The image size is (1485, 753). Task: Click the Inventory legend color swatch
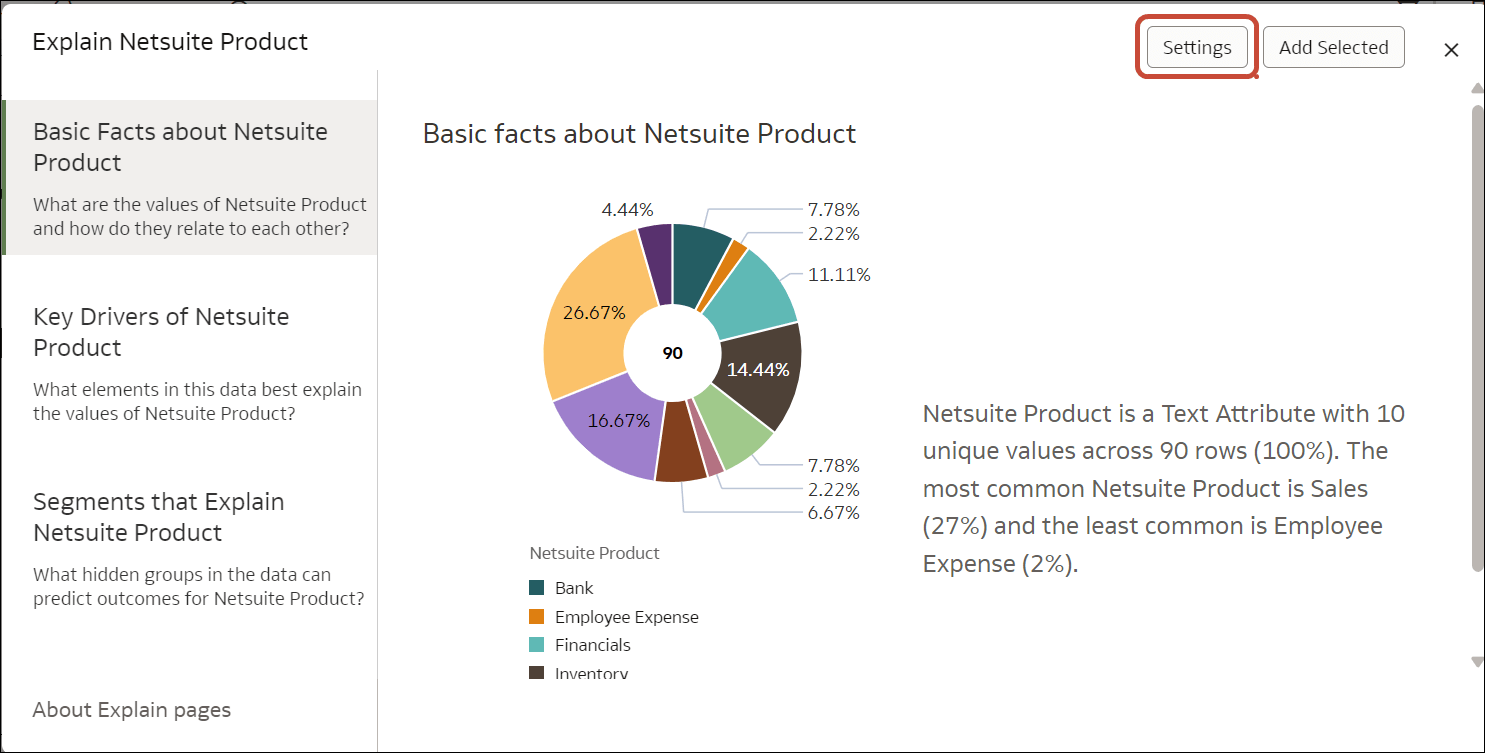(537, 673)
